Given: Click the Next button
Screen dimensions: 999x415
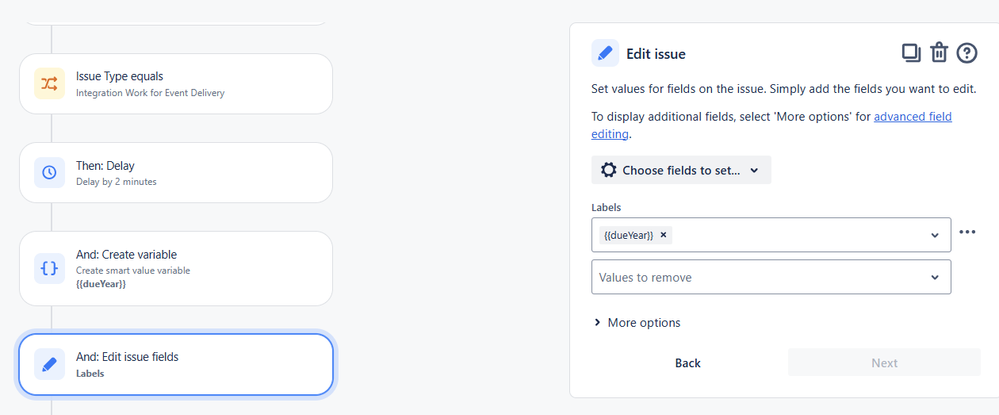Looking at the screenshot, I should click(x=884, y=363).
